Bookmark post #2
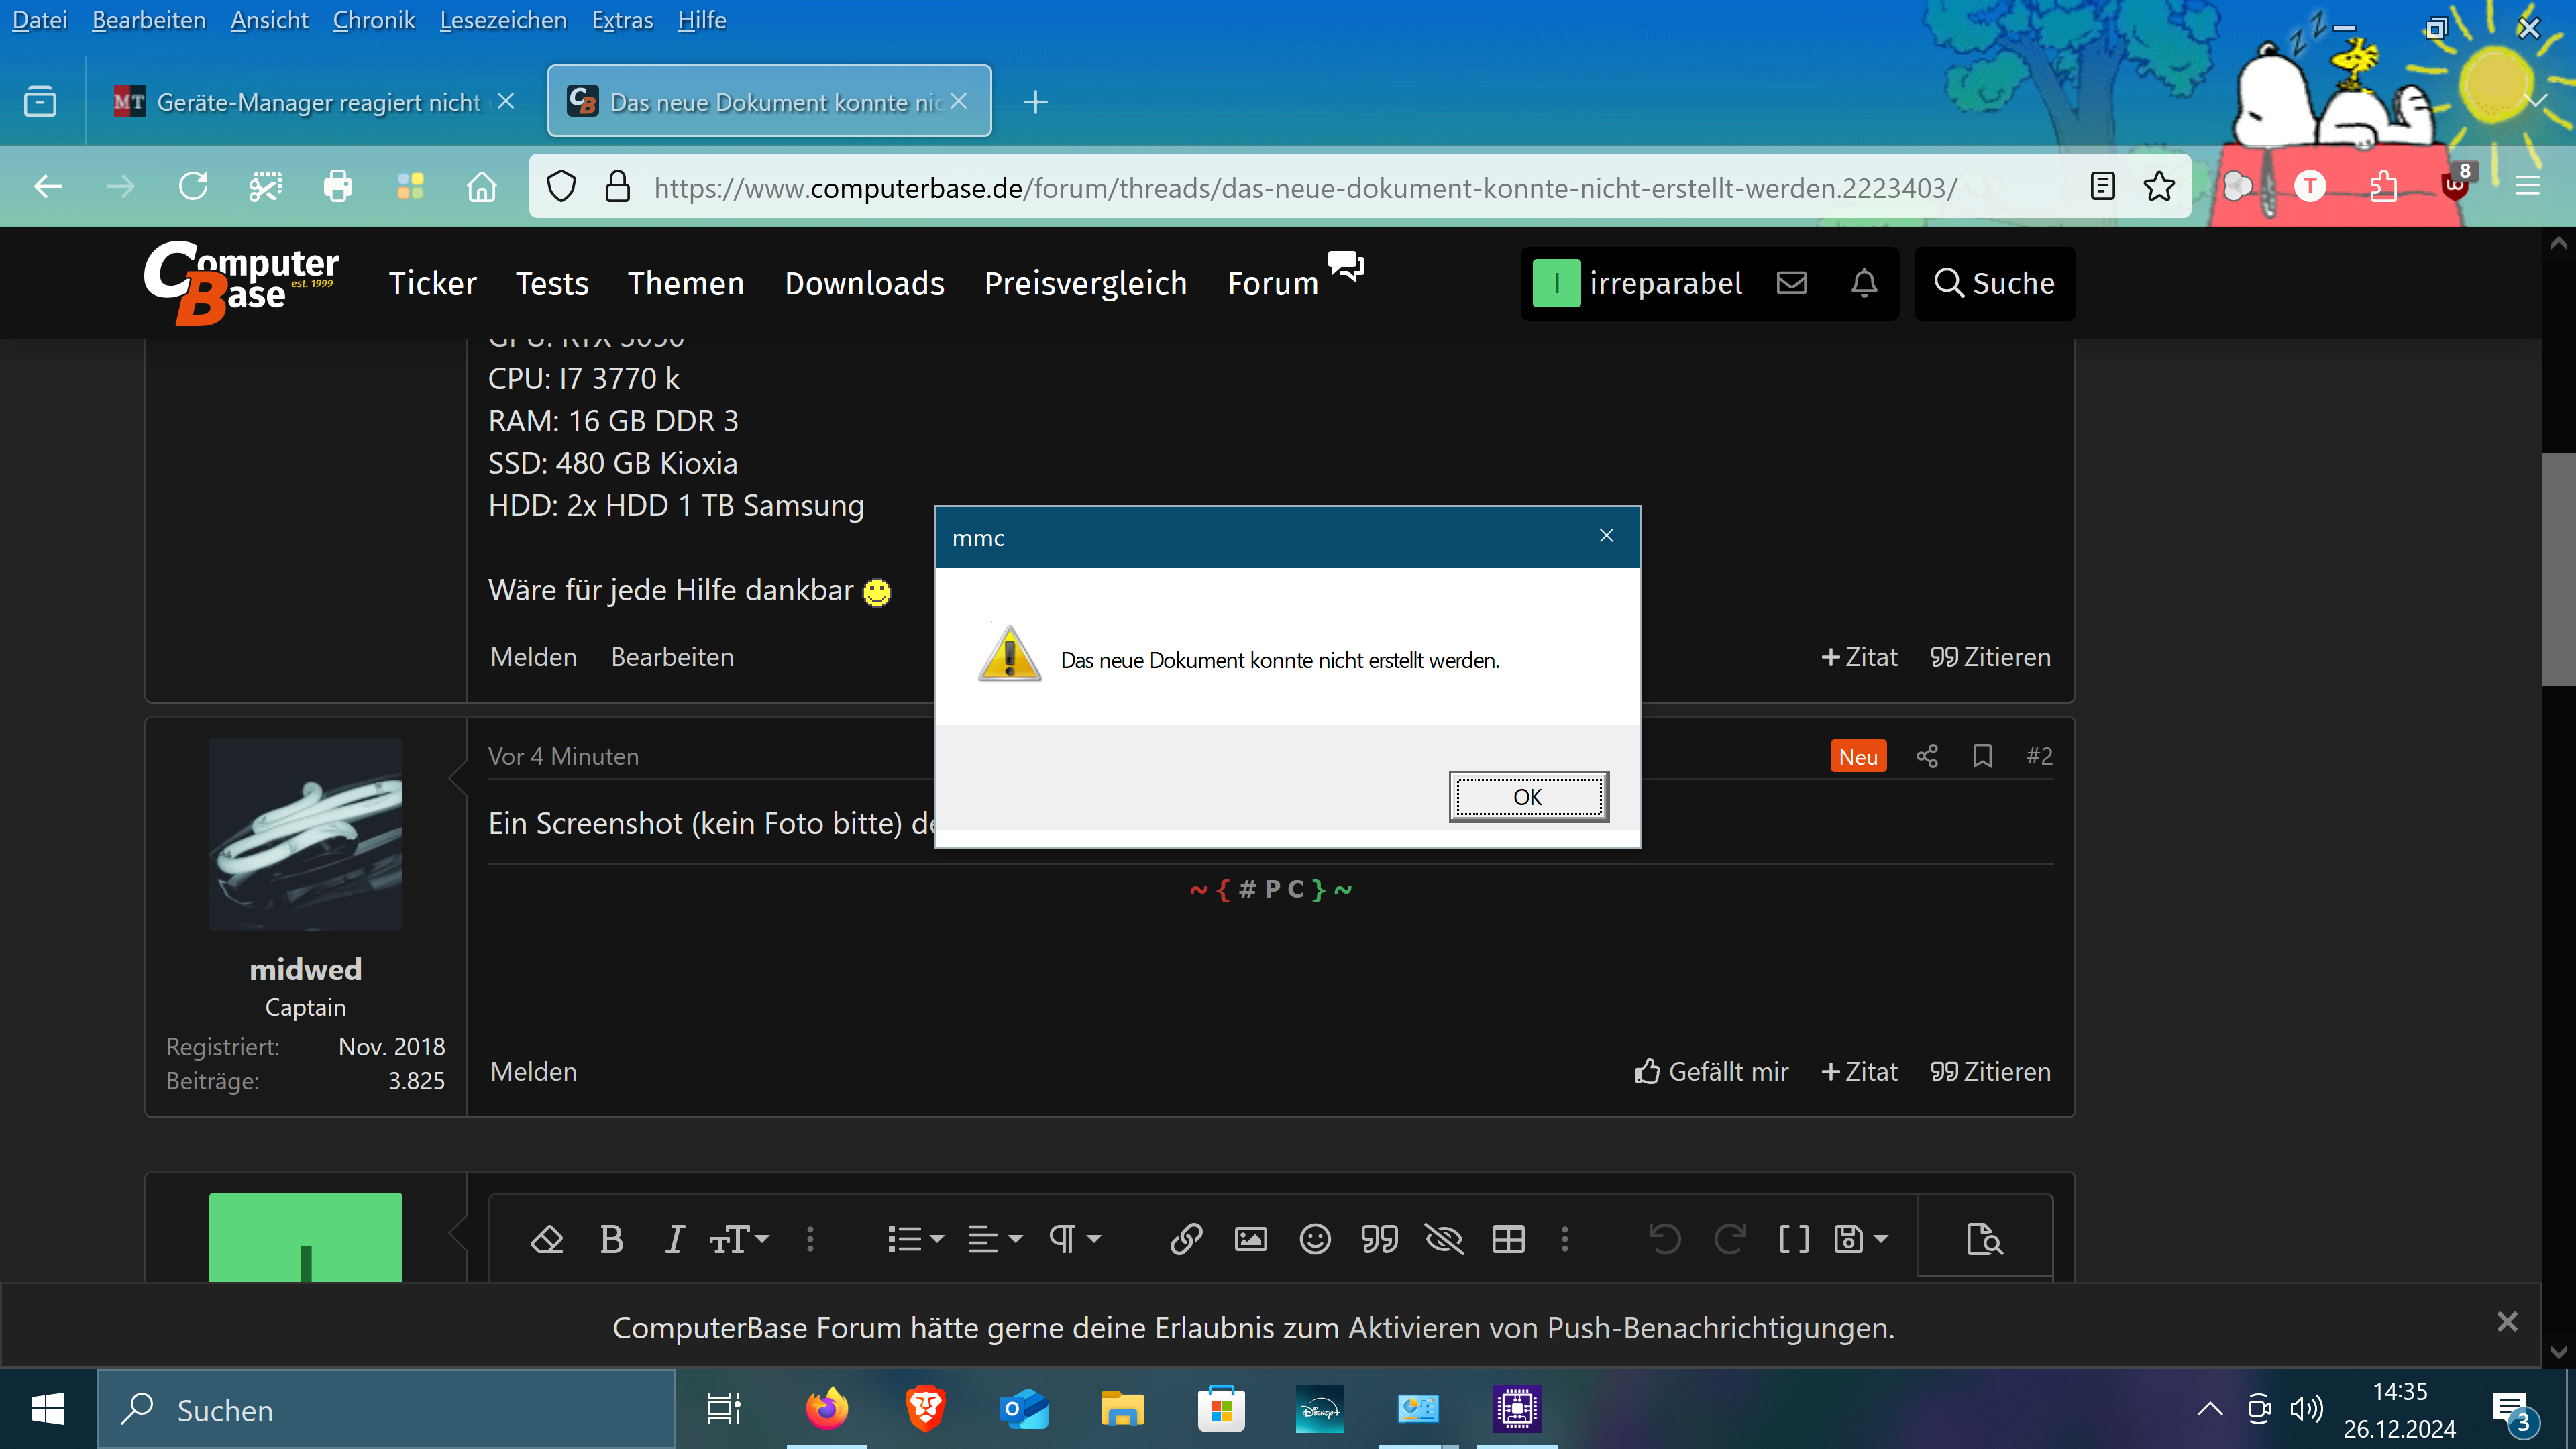This screenshot has height=1449, width=2576. click(1982, 756)
